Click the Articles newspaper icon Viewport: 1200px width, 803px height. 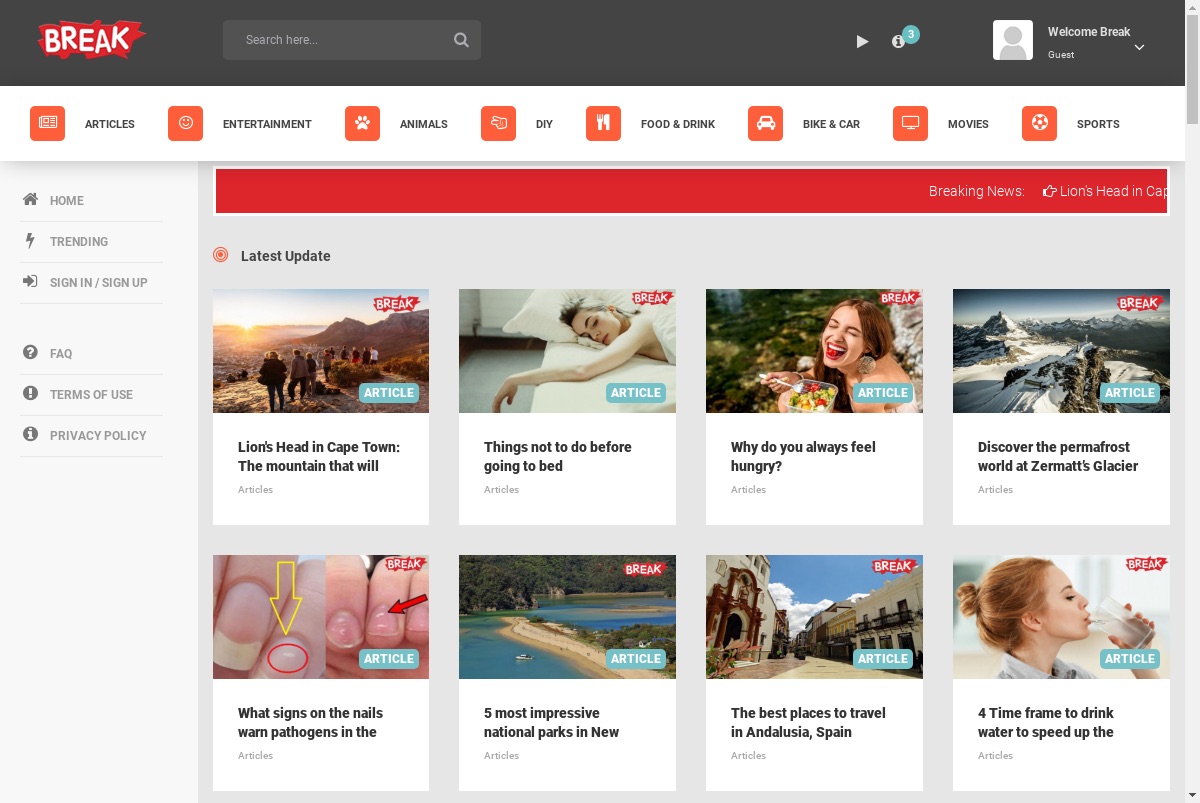tap(47, 123)
